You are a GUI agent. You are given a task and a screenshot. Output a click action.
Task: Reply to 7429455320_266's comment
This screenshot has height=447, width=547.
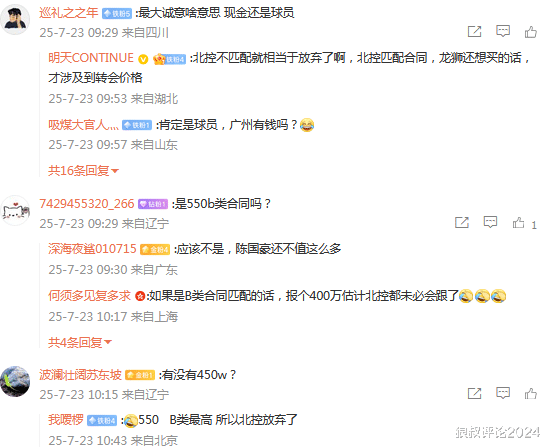coord(490,222)
